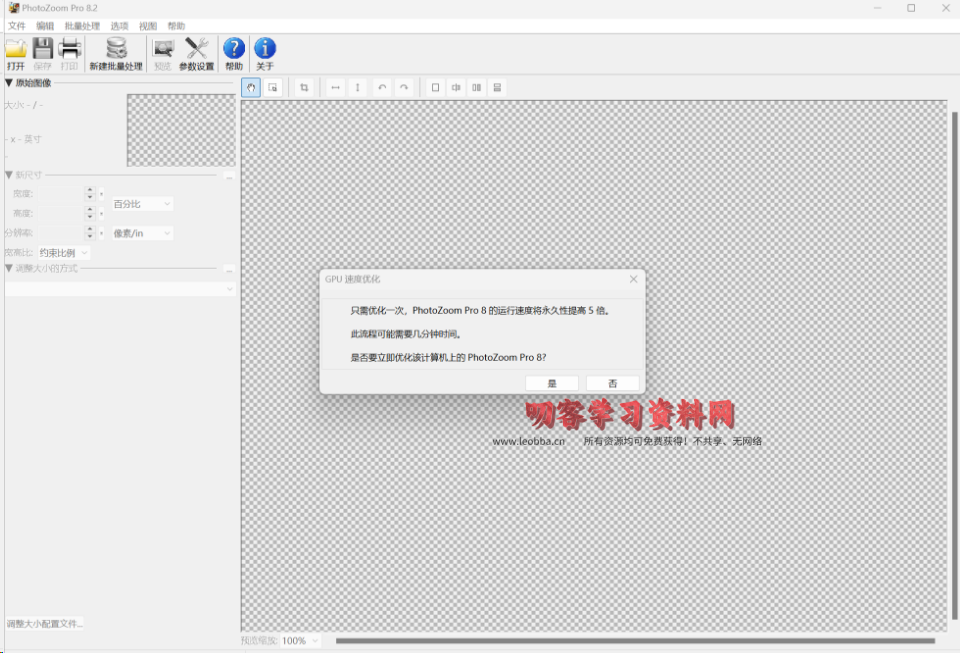The height and width of the screenshot is (653, 960).
Task: Click the horizontal scrollbar under preview
Action: click(x=635, y=641)
